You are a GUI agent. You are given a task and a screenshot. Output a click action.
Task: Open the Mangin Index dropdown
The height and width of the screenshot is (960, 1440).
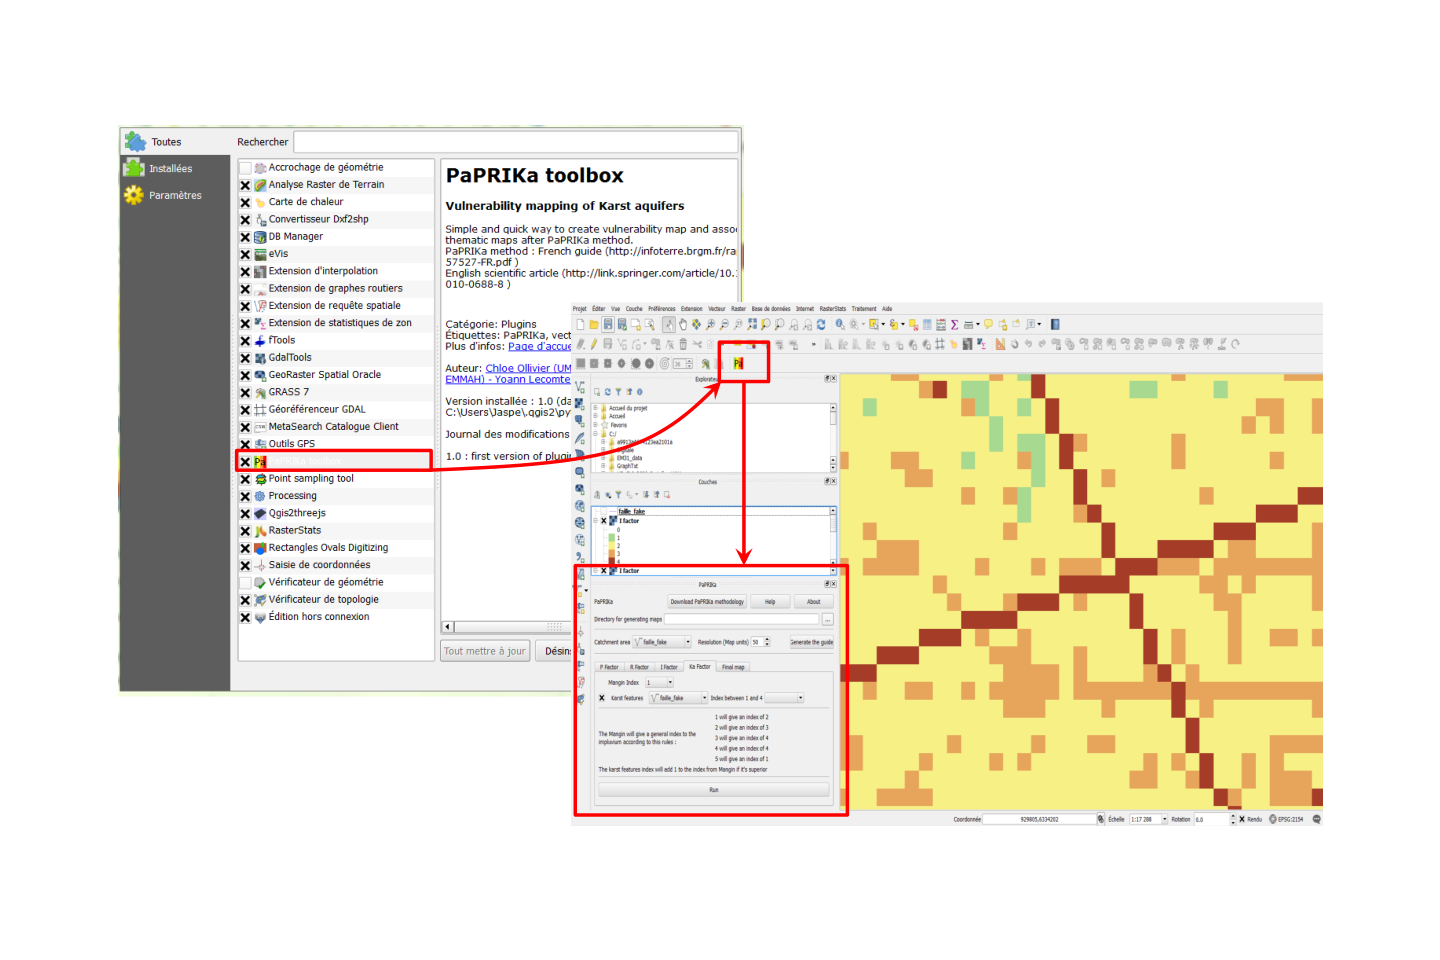tap(659, 682)
